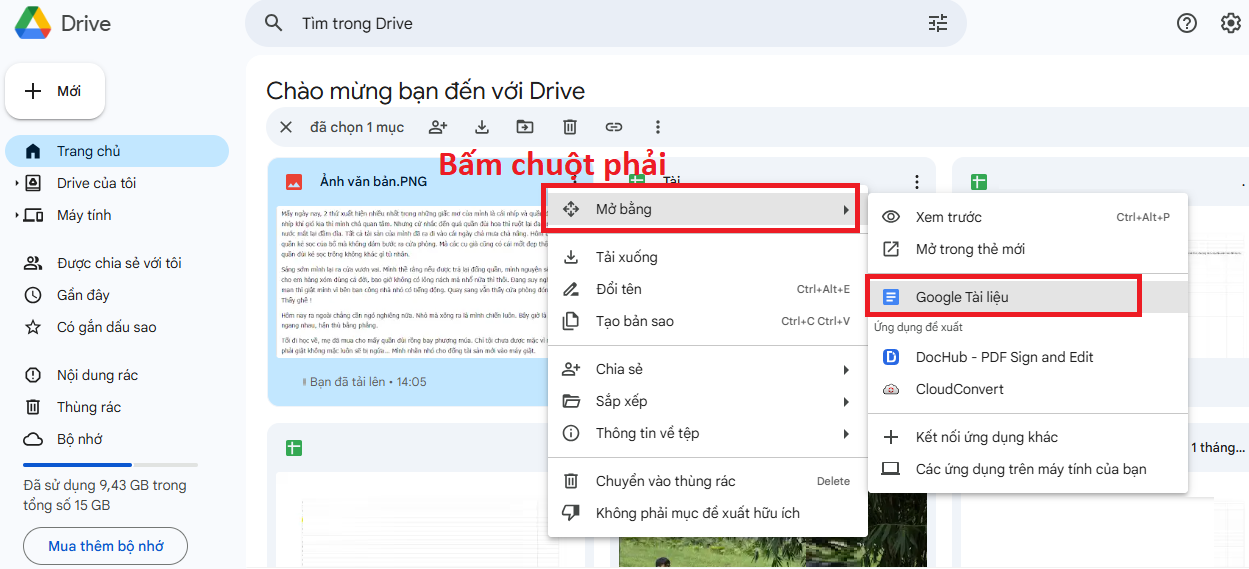Image resolution: width=1249 pixels, height=569 pixels.
Task: Click the Mới new button
Action: [x=55, y=91]
